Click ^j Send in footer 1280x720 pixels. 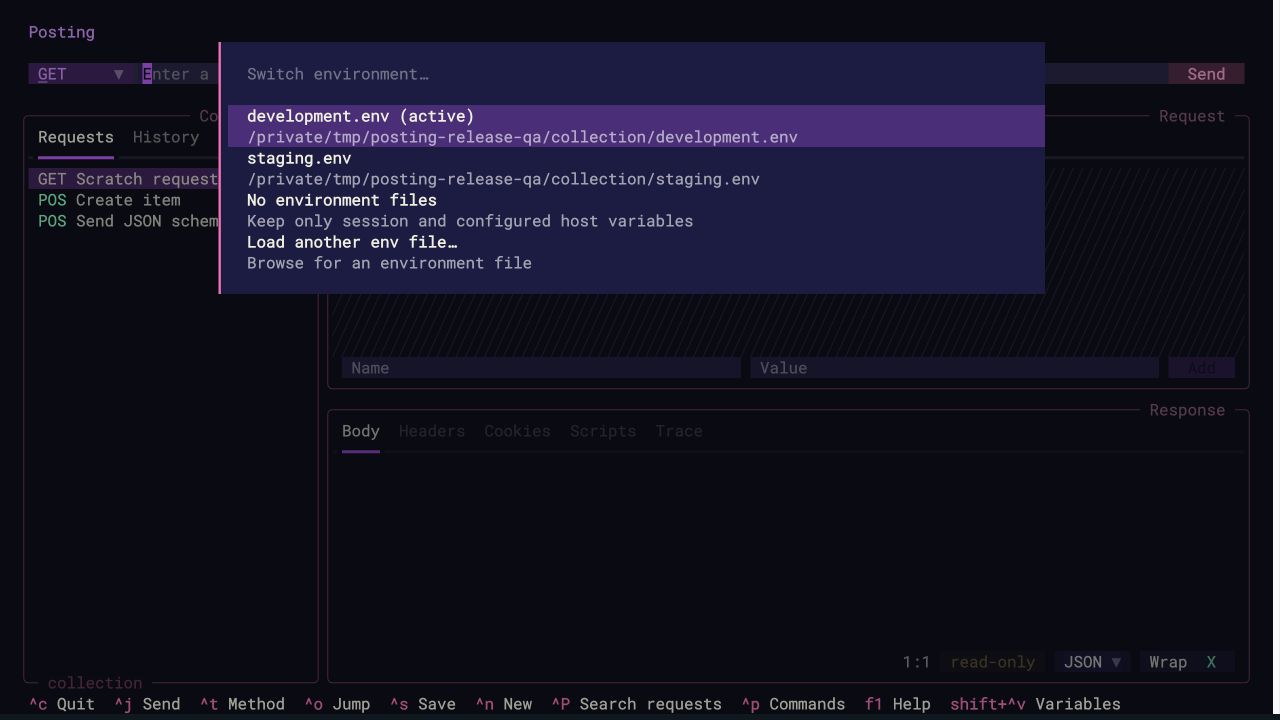tap(147, 704)
